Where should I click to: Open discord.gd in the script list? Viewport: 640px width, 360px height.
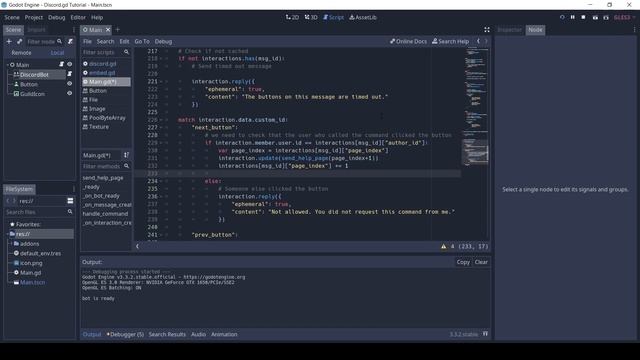102,64
